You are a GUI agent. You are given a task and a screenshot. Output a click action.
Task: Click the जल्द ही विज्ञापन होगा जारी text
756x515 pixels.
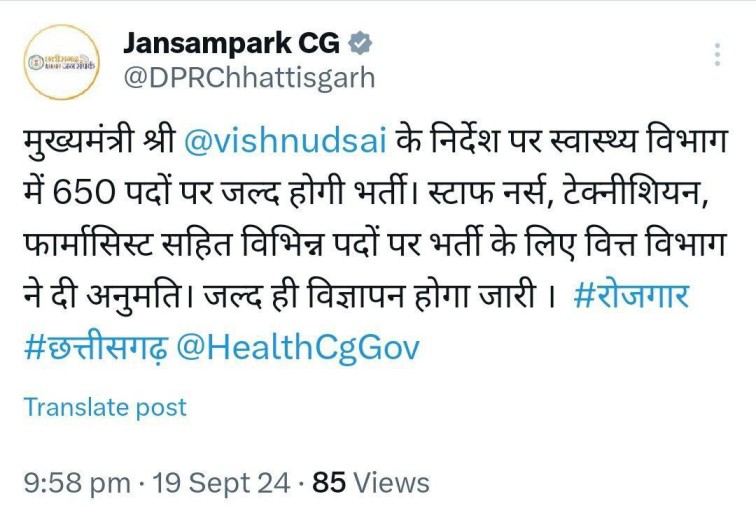click(x=370, y=295)
